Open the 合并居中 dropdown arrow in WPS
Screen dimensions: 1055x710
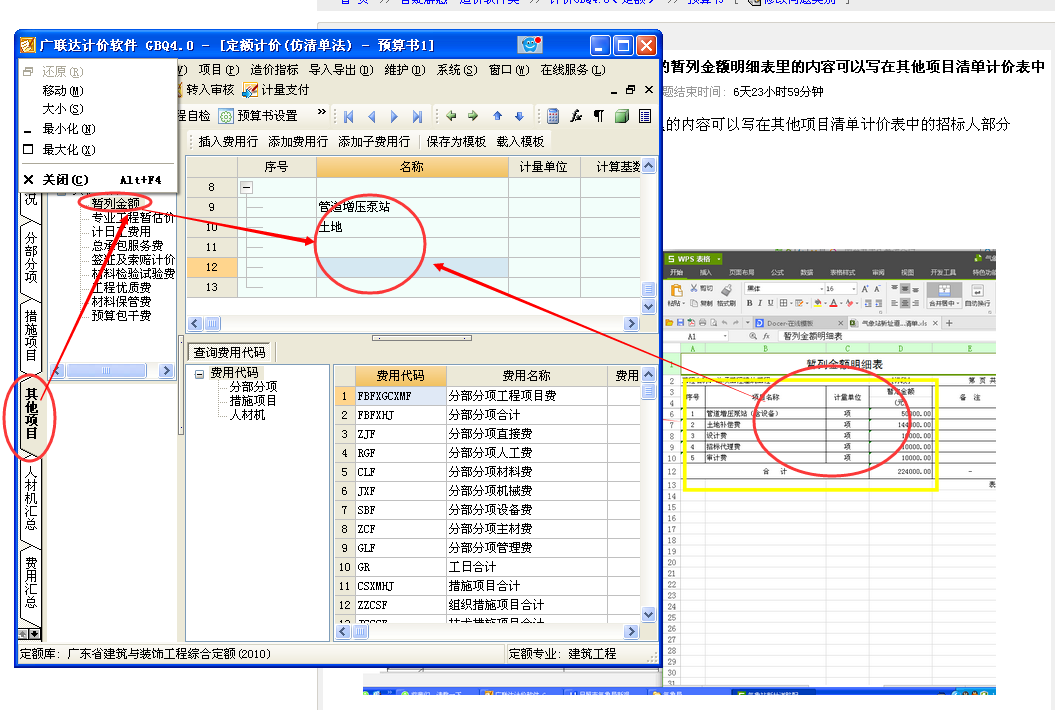958,304
